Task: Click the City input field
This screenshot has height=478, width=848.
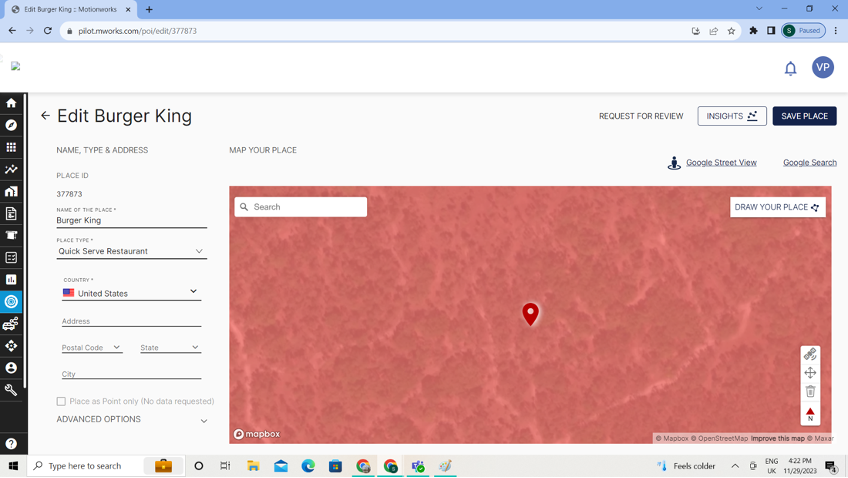Action: pyautogui.click(x=131, y=374)
